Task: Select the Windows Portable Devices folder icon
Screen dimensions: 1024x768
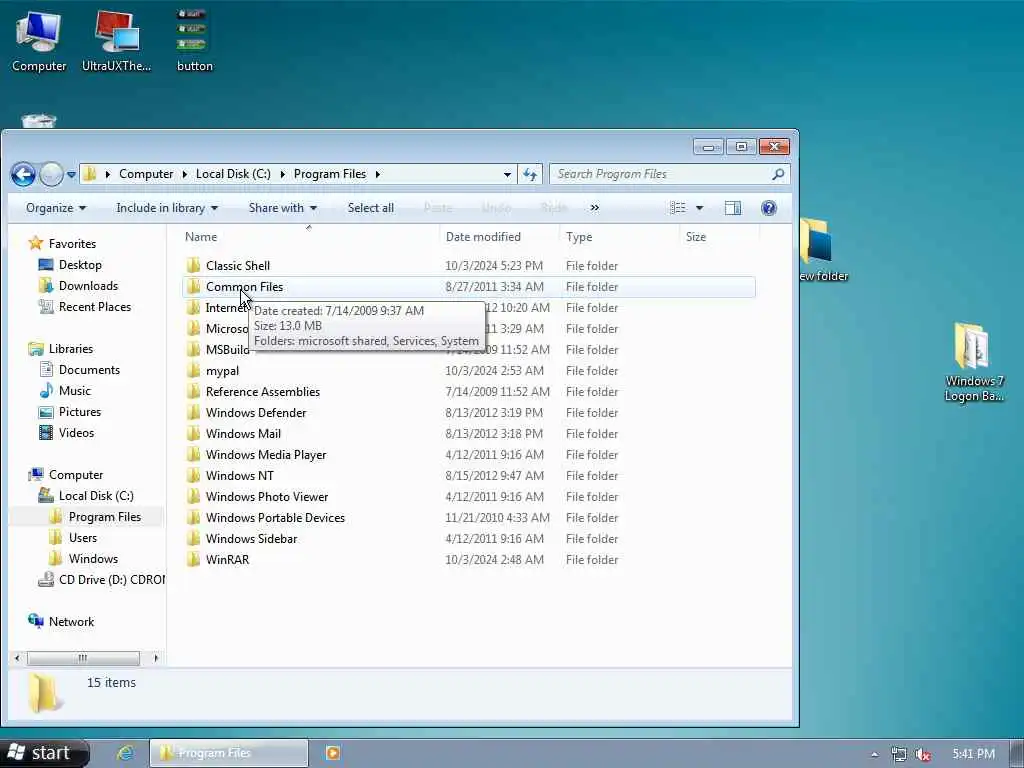Action: [193, 517]
